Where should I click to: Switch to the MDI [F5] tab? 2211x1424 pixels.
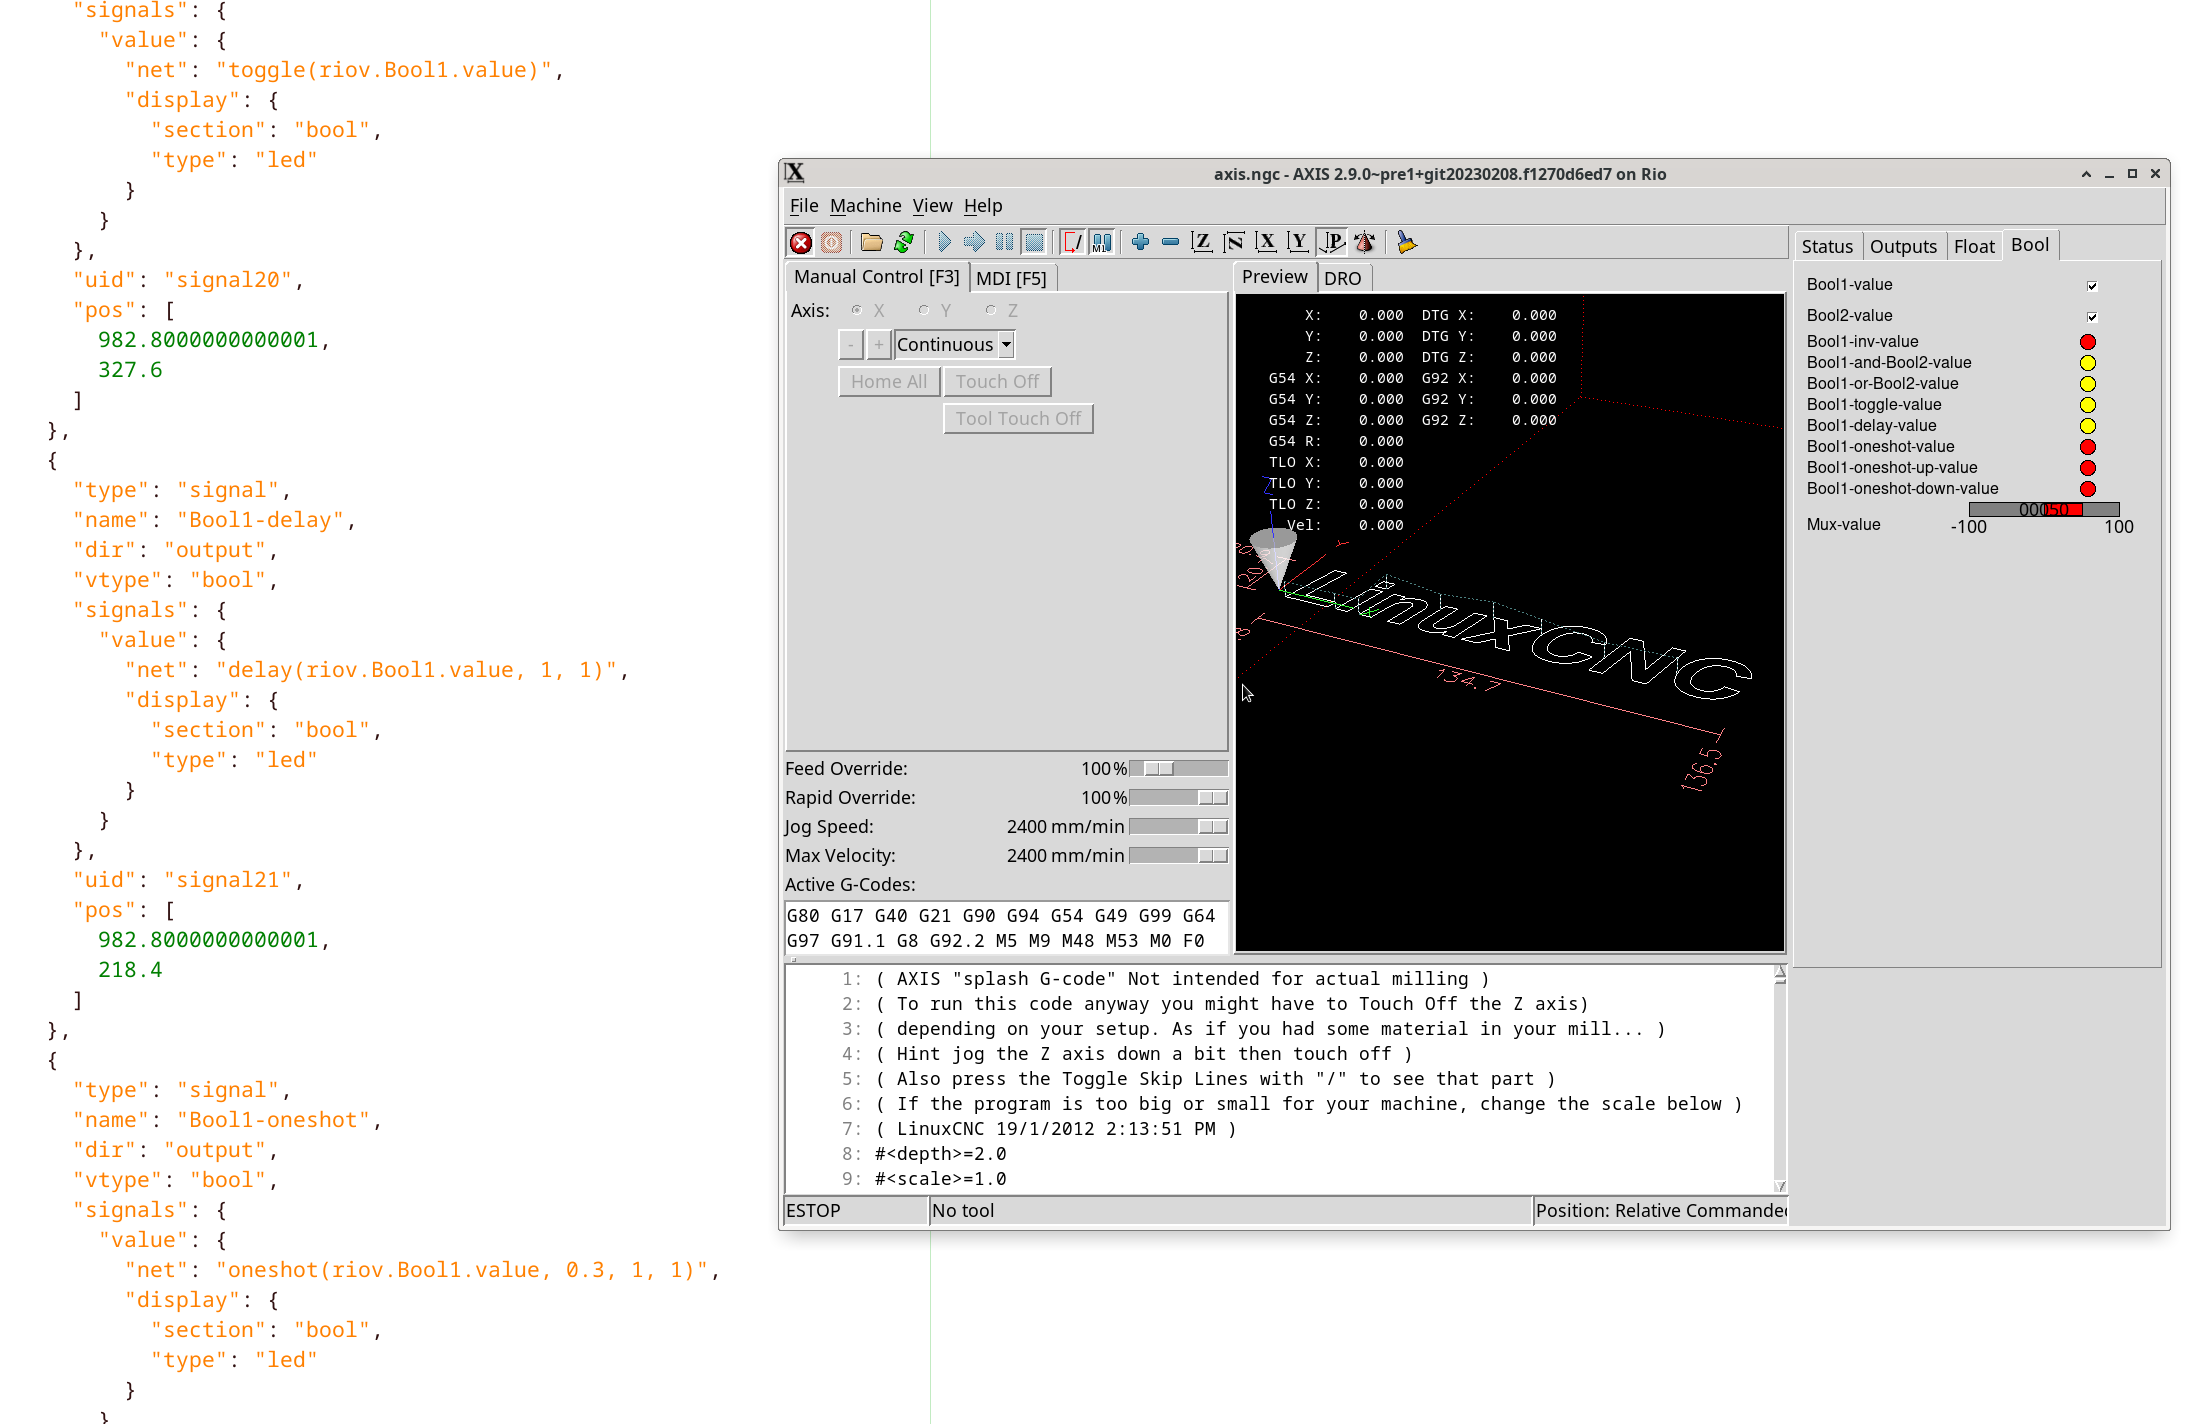coord(1011,278)
